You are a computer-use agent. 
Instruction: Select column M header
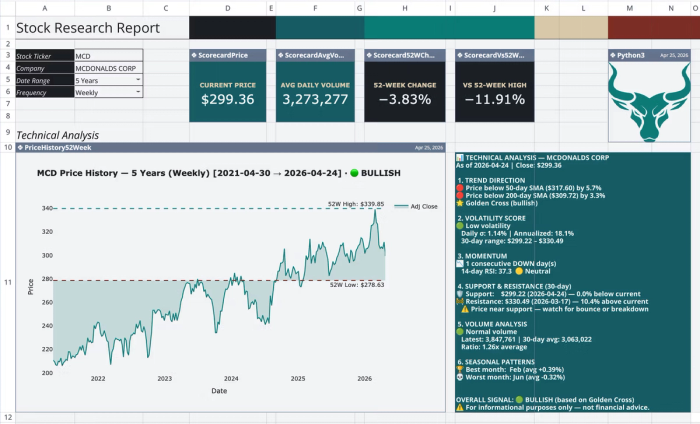[629, 8]
